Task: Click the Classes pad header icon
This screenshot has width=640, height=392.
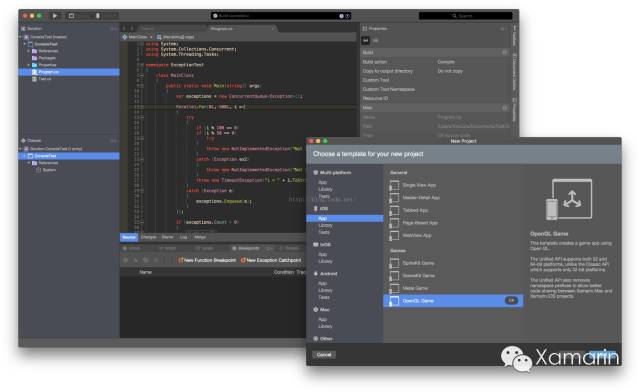Action: coord(23,140)
